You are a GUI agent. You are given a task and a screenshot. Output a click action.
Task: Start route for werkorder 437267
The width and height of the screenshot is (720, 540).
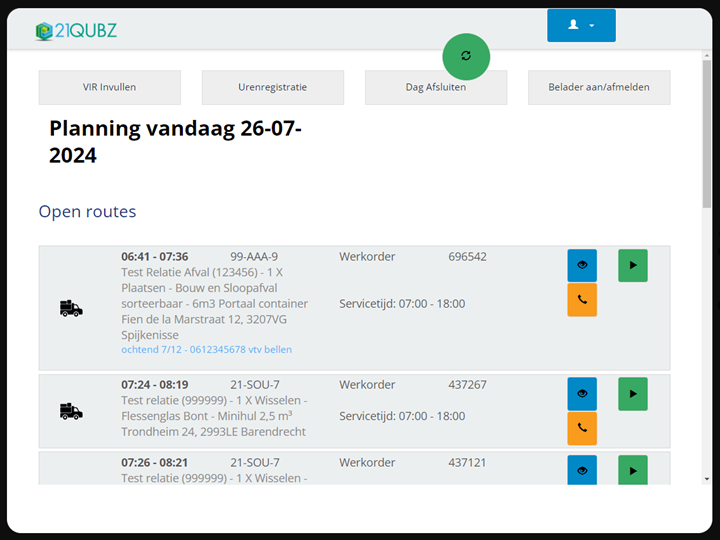click(x=633, y=394)
